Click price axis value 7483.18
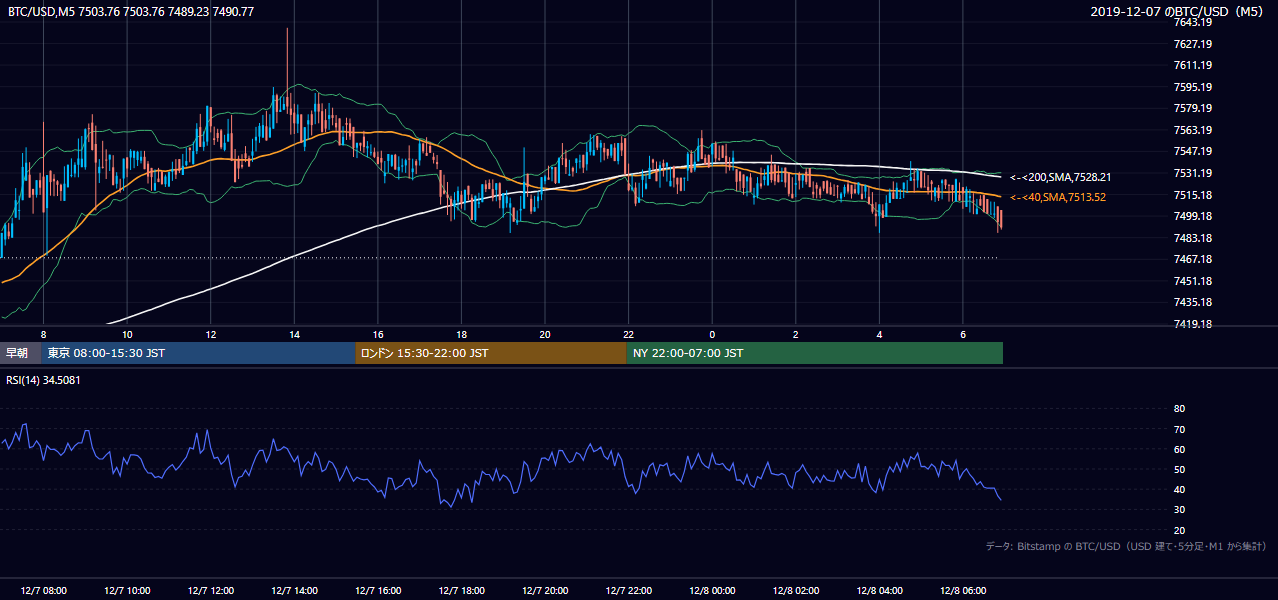The height and width of the screenshot is (600, 1278). tap(1193, 238)
